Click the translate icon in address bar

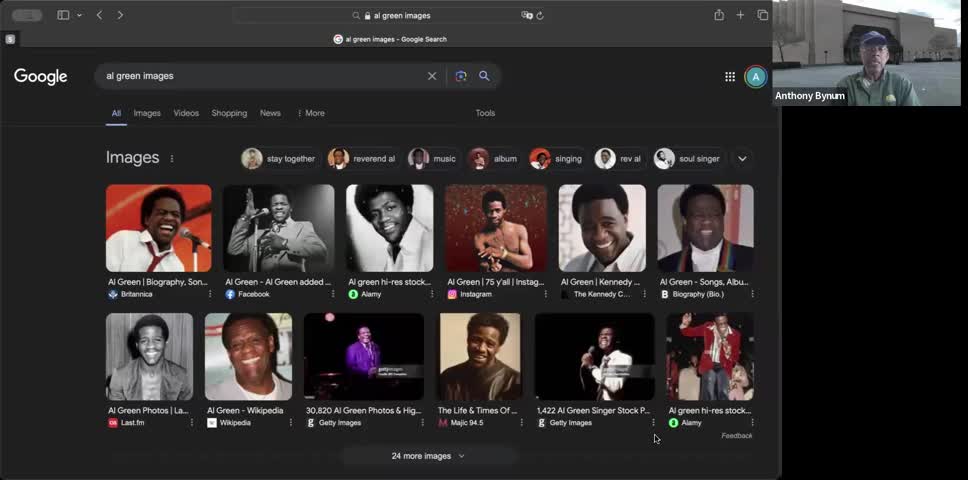527,15
